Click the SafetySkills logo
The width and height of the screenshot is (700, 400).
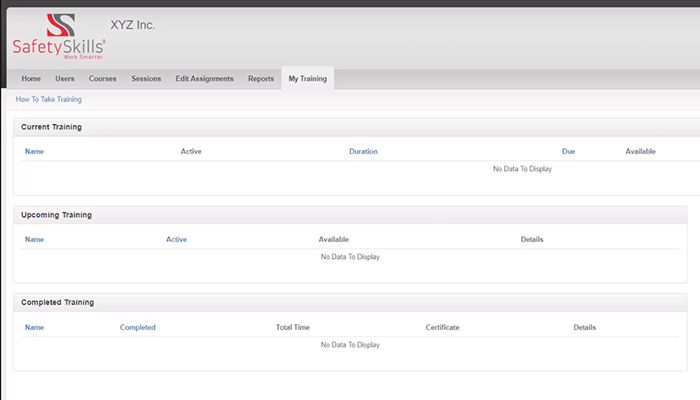(x=58, y=37)
